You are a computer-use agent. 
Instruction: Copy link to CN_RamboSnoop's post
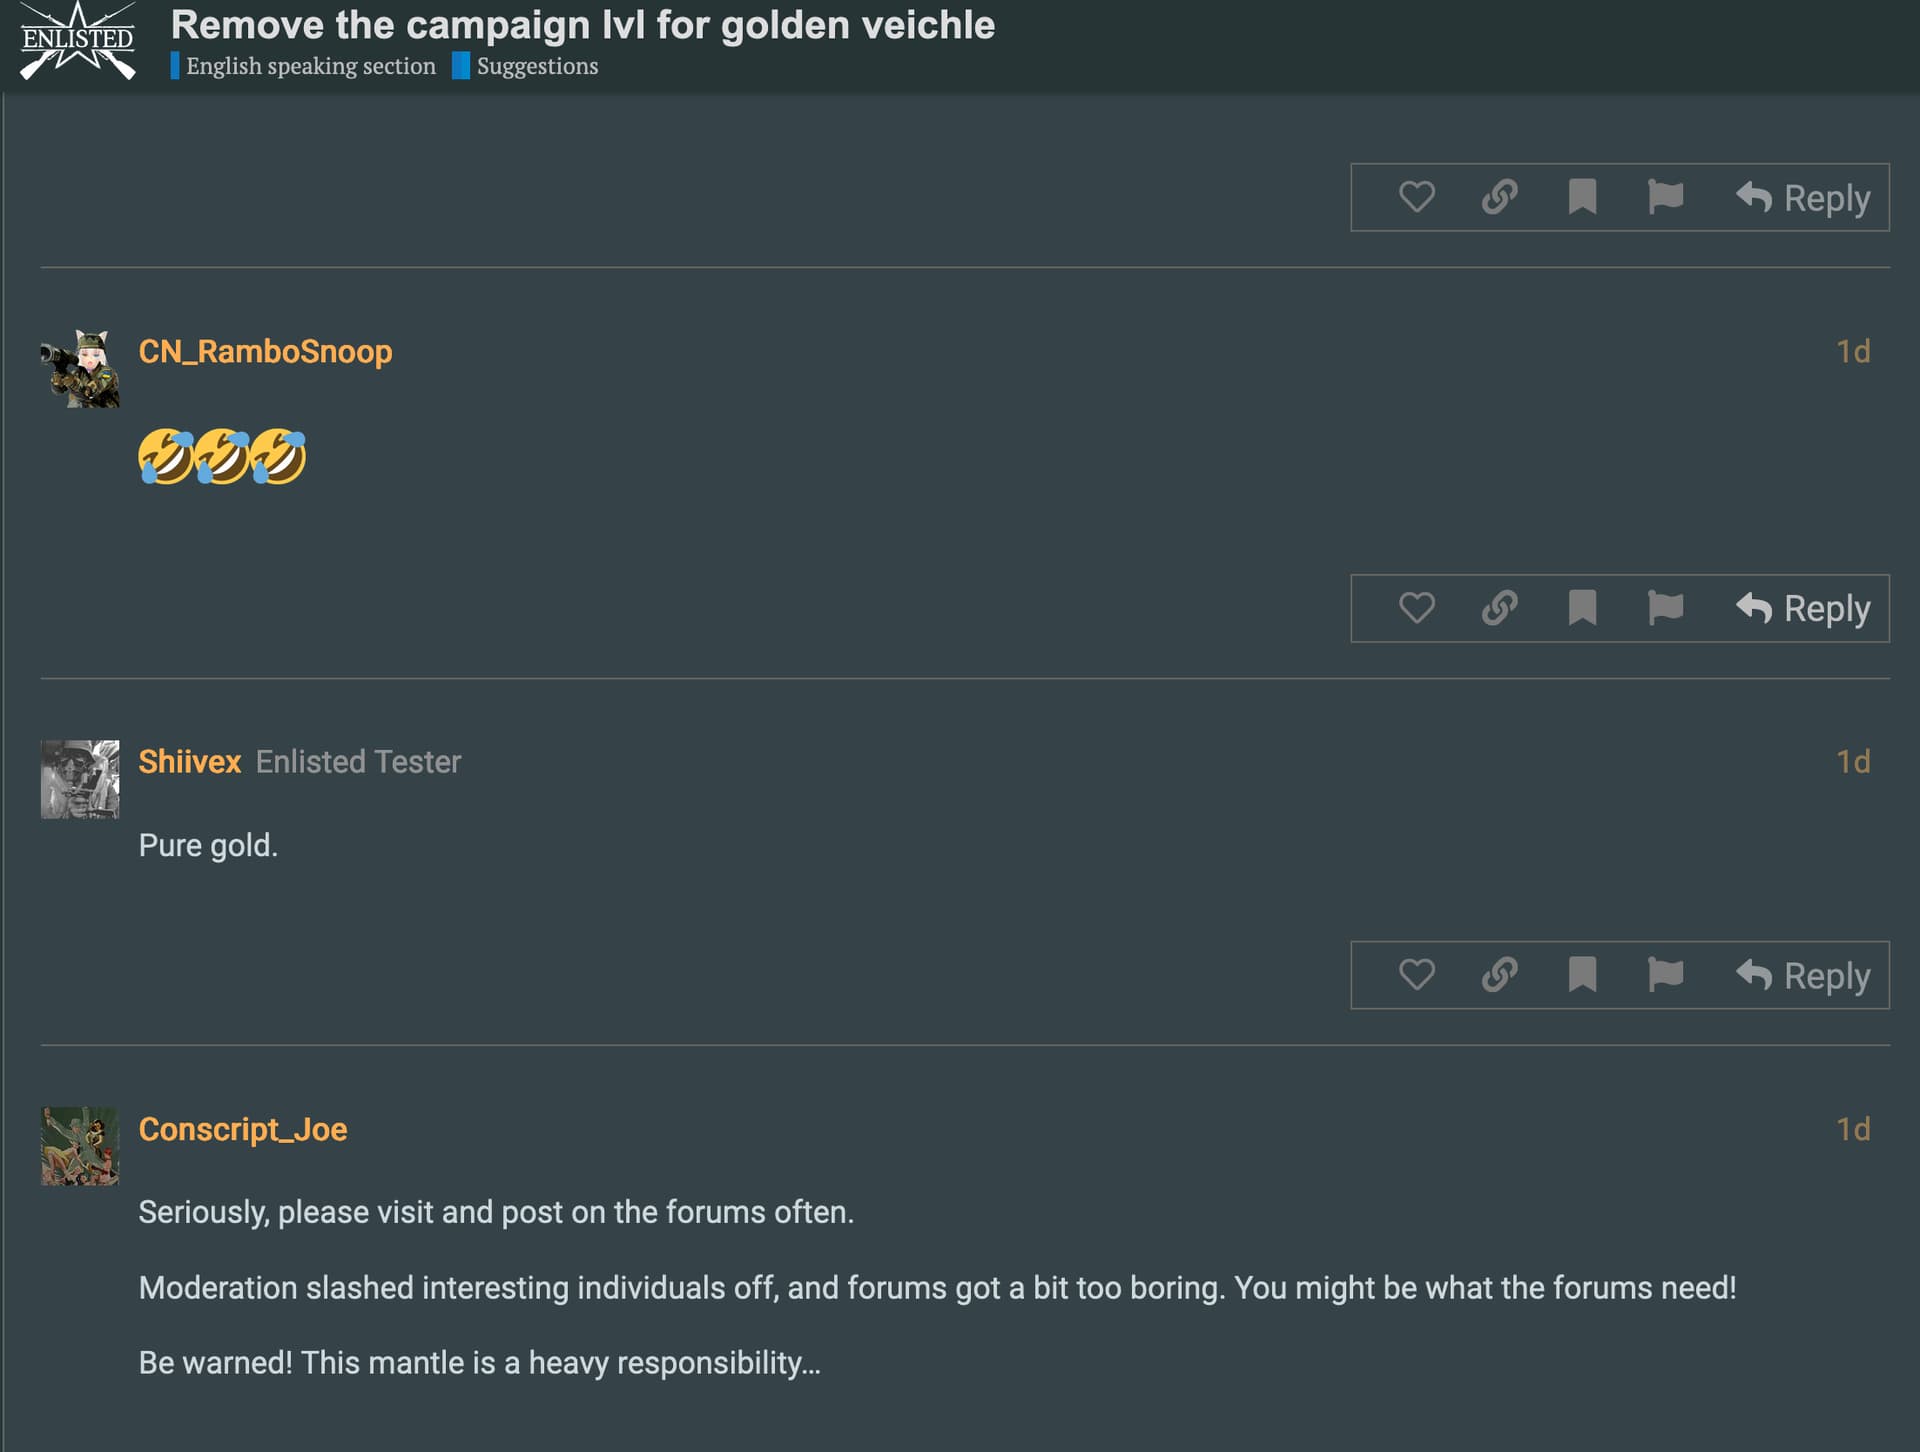click(x=1499, y=608)
